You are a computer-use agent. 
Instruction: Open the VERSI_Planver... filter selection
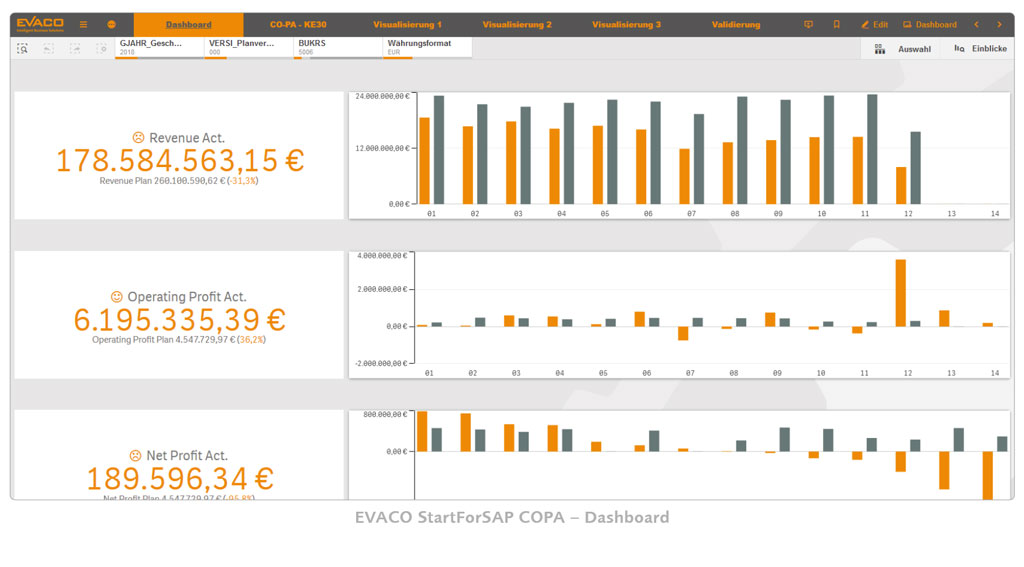pyautogui.click(x=249, y=48)
